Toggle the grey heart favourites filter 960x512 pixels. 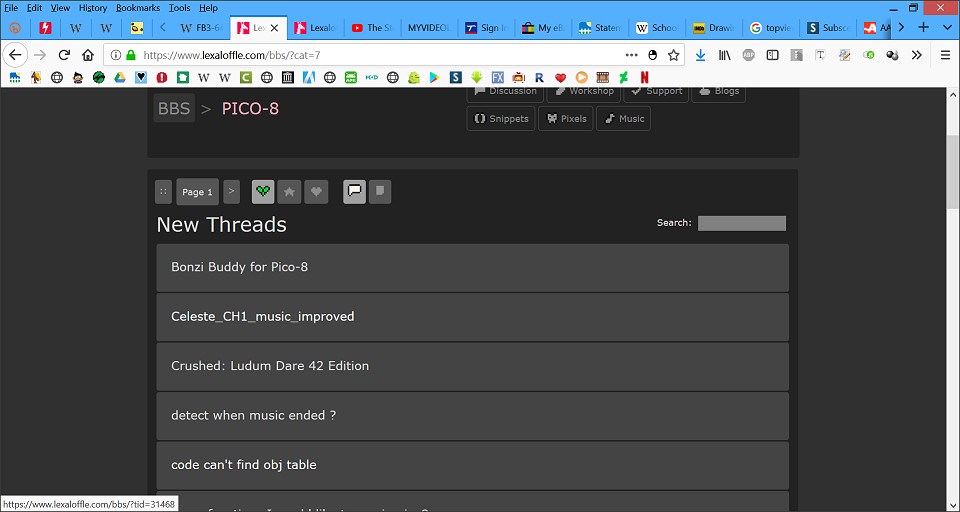tap(316, 192)
